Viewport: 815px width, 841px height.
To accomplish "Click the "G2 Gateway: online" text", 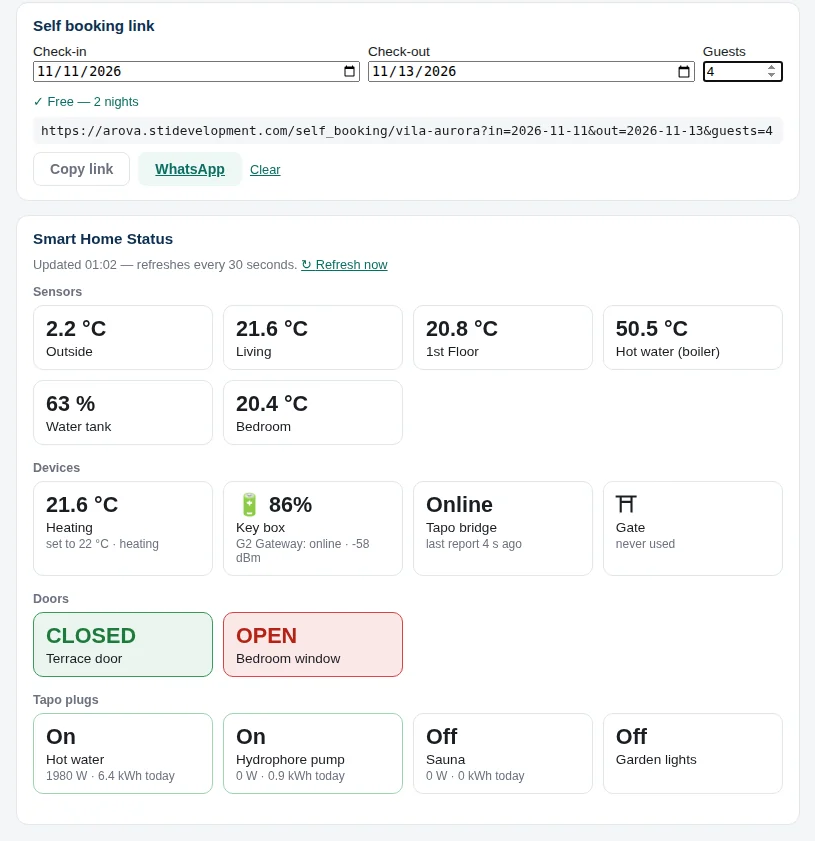I will [288, 544].
